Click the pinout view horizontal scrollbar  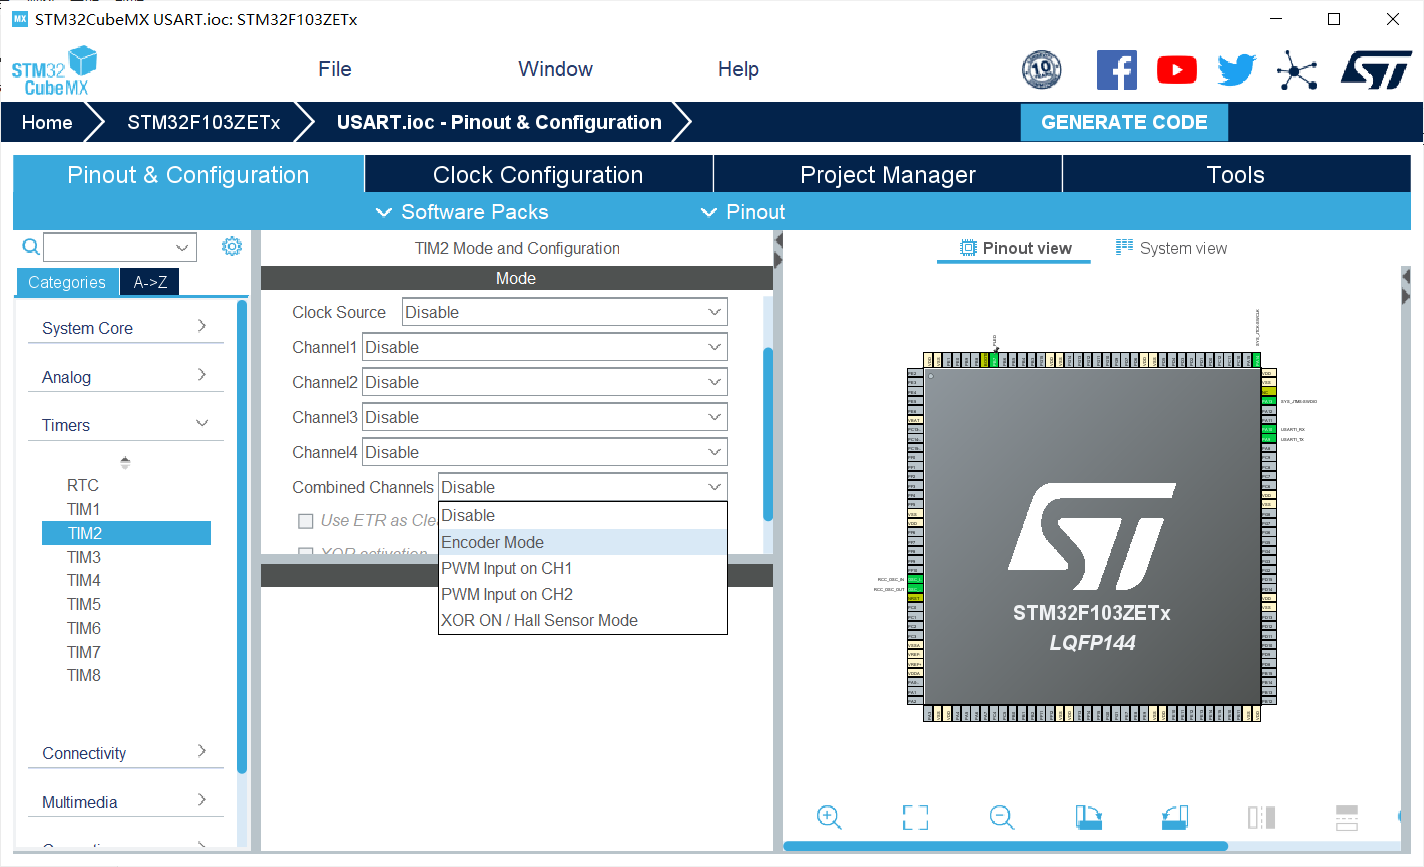[x=1005, y=846]
